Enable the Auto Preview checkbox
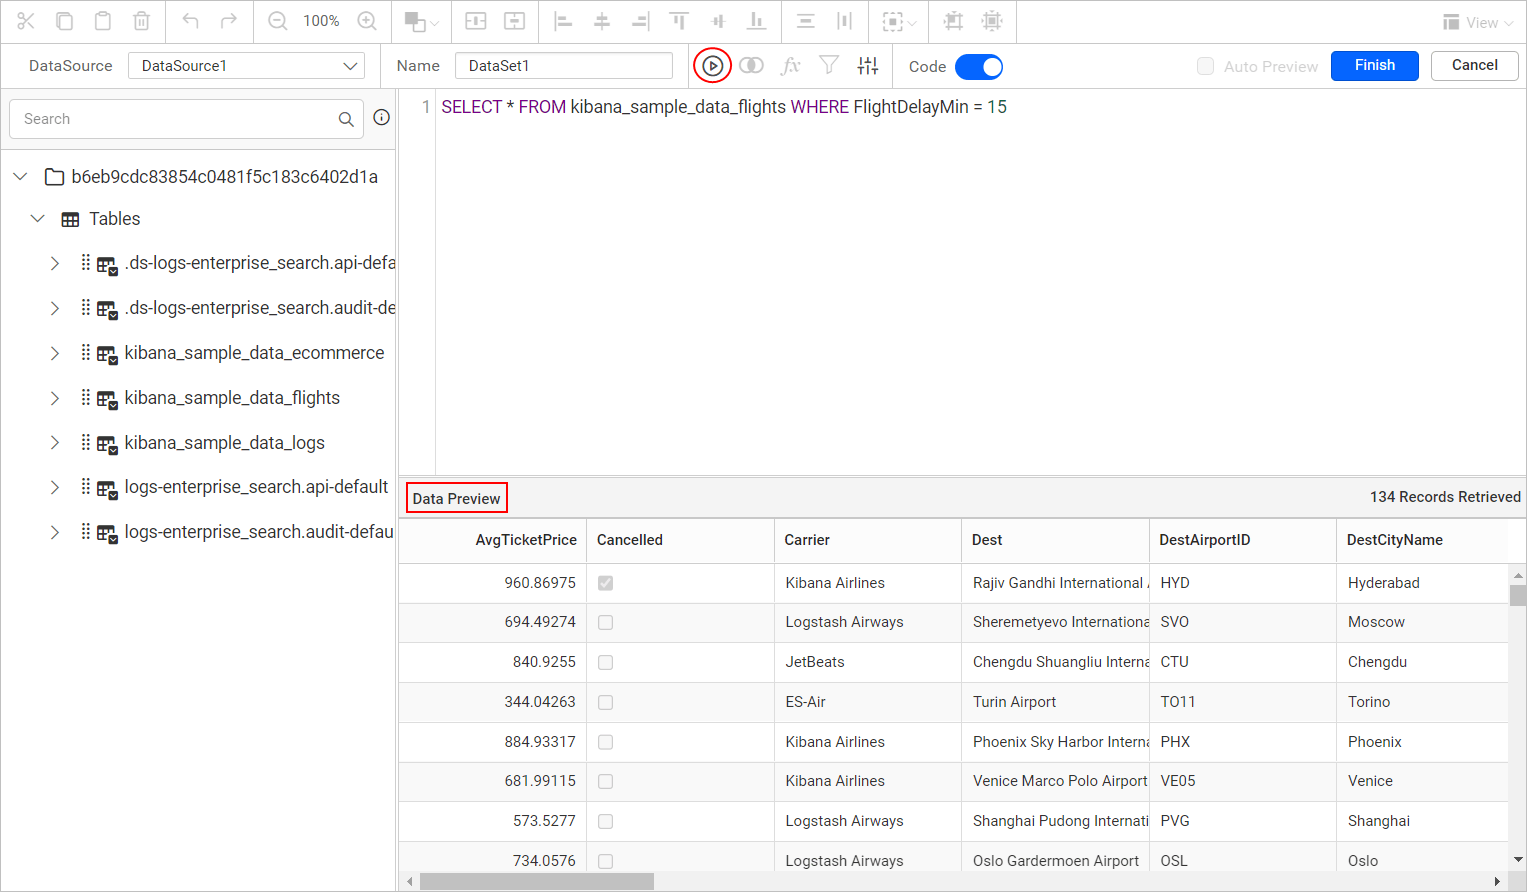This screenshot has width=1527, height=892. coord(1206,66)
